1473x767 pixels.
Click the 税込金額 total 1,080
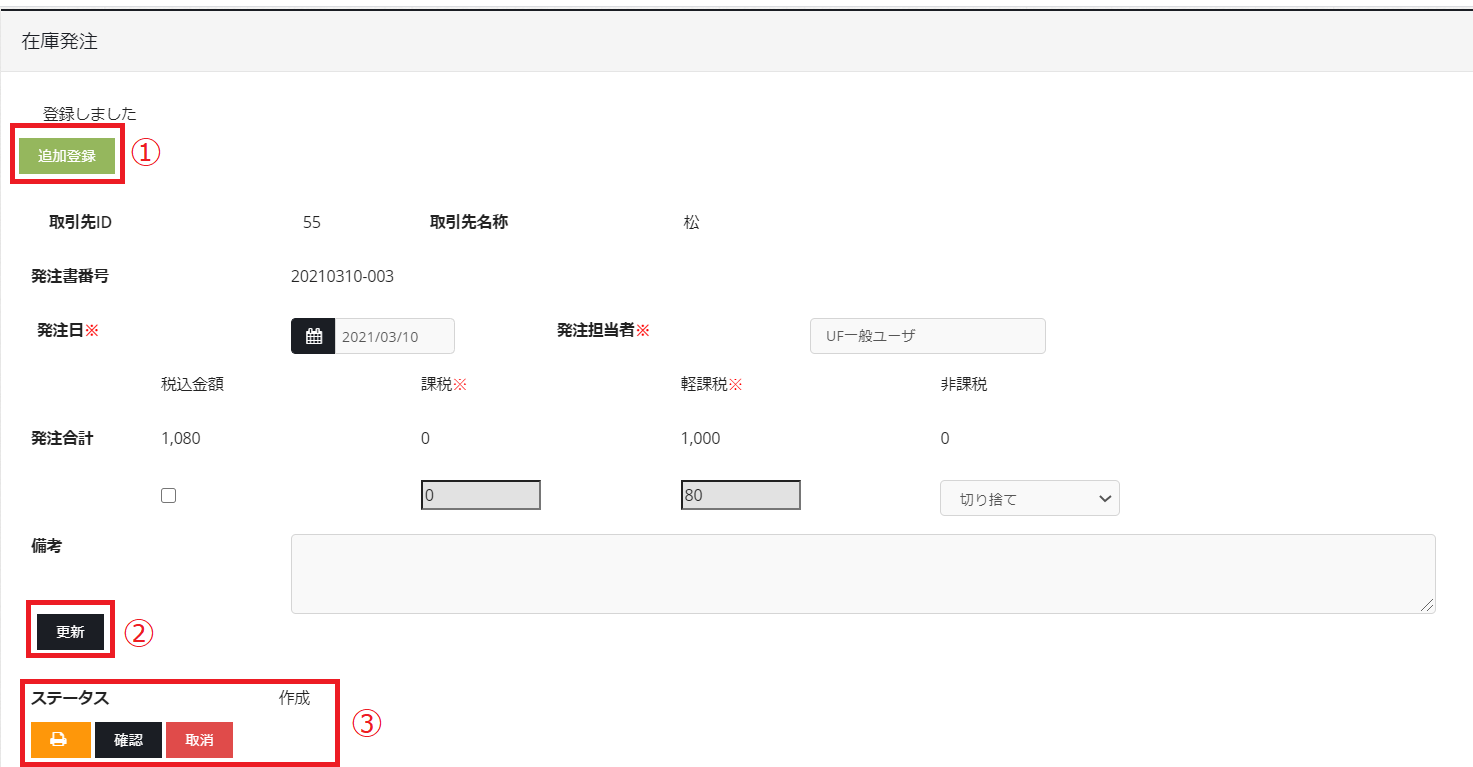[x=181, y=439]
